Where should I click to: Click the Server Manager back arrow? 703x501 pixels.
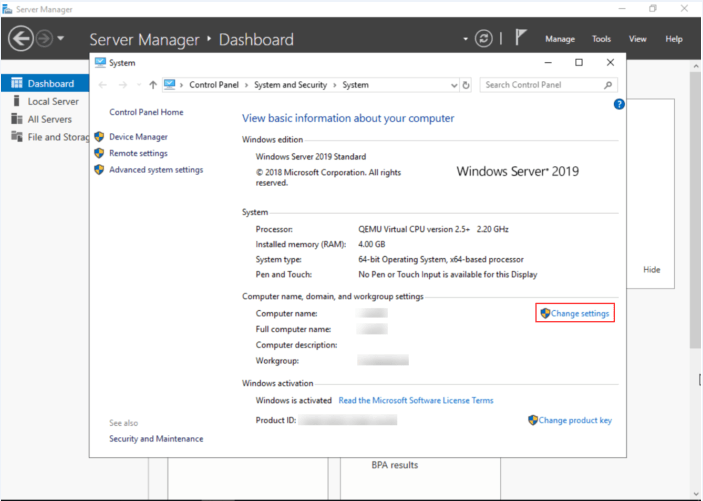[x=21, y=39]
